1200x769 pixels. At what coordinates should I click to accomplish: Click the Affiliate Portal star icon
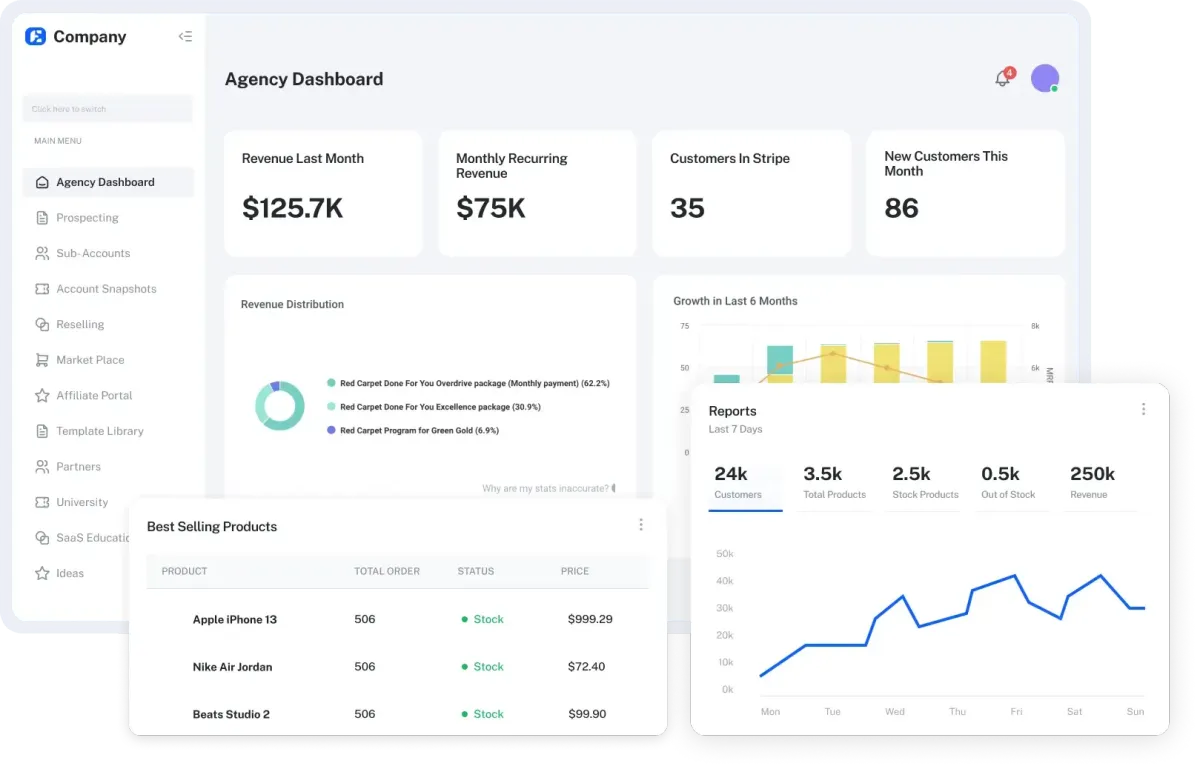[42, 396]
